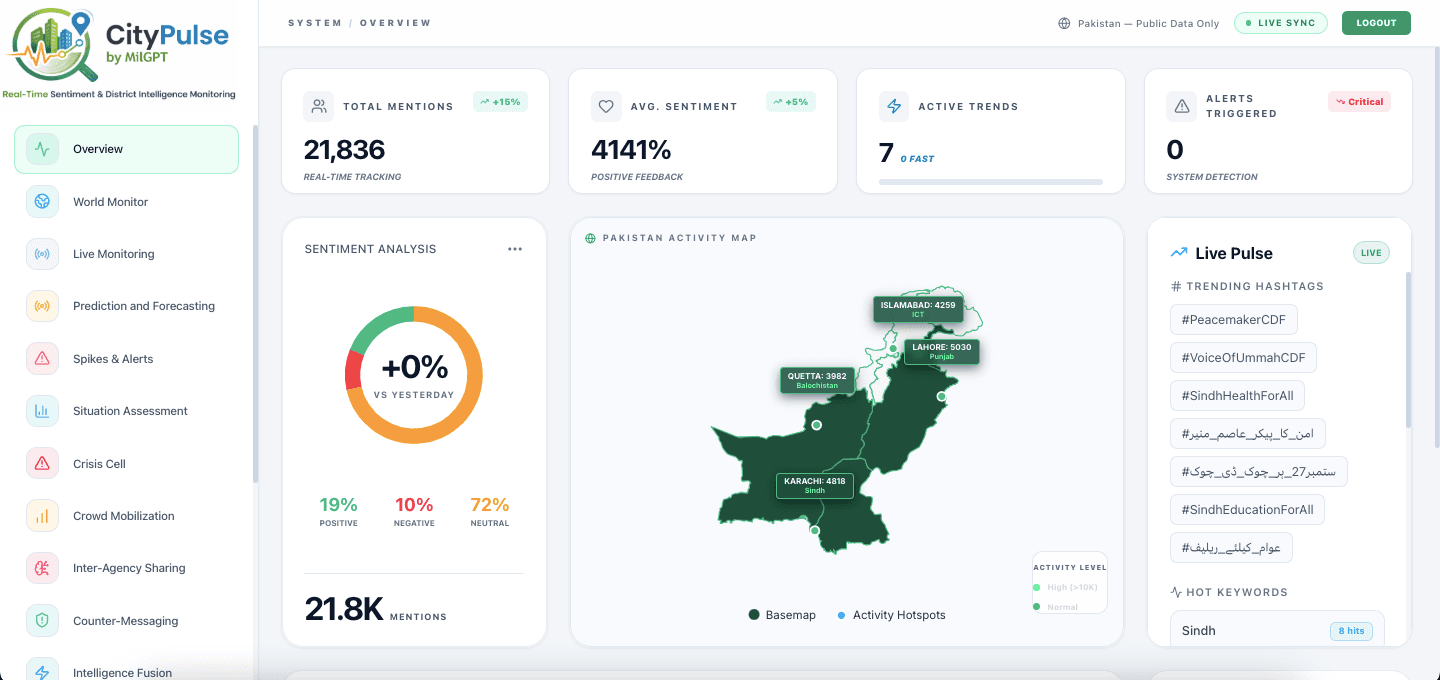The height and width of the screenshot is (680, 1440).
Task: Select Prediction and Forecasting menu item
Action: point(126,306)
